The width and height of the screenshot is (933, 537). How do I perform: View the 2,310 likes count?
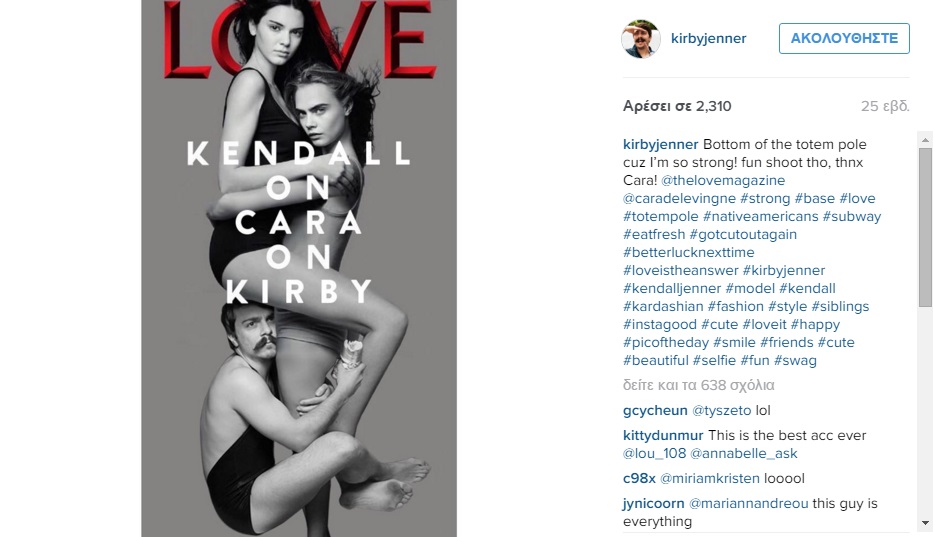(x=677, y=106)
